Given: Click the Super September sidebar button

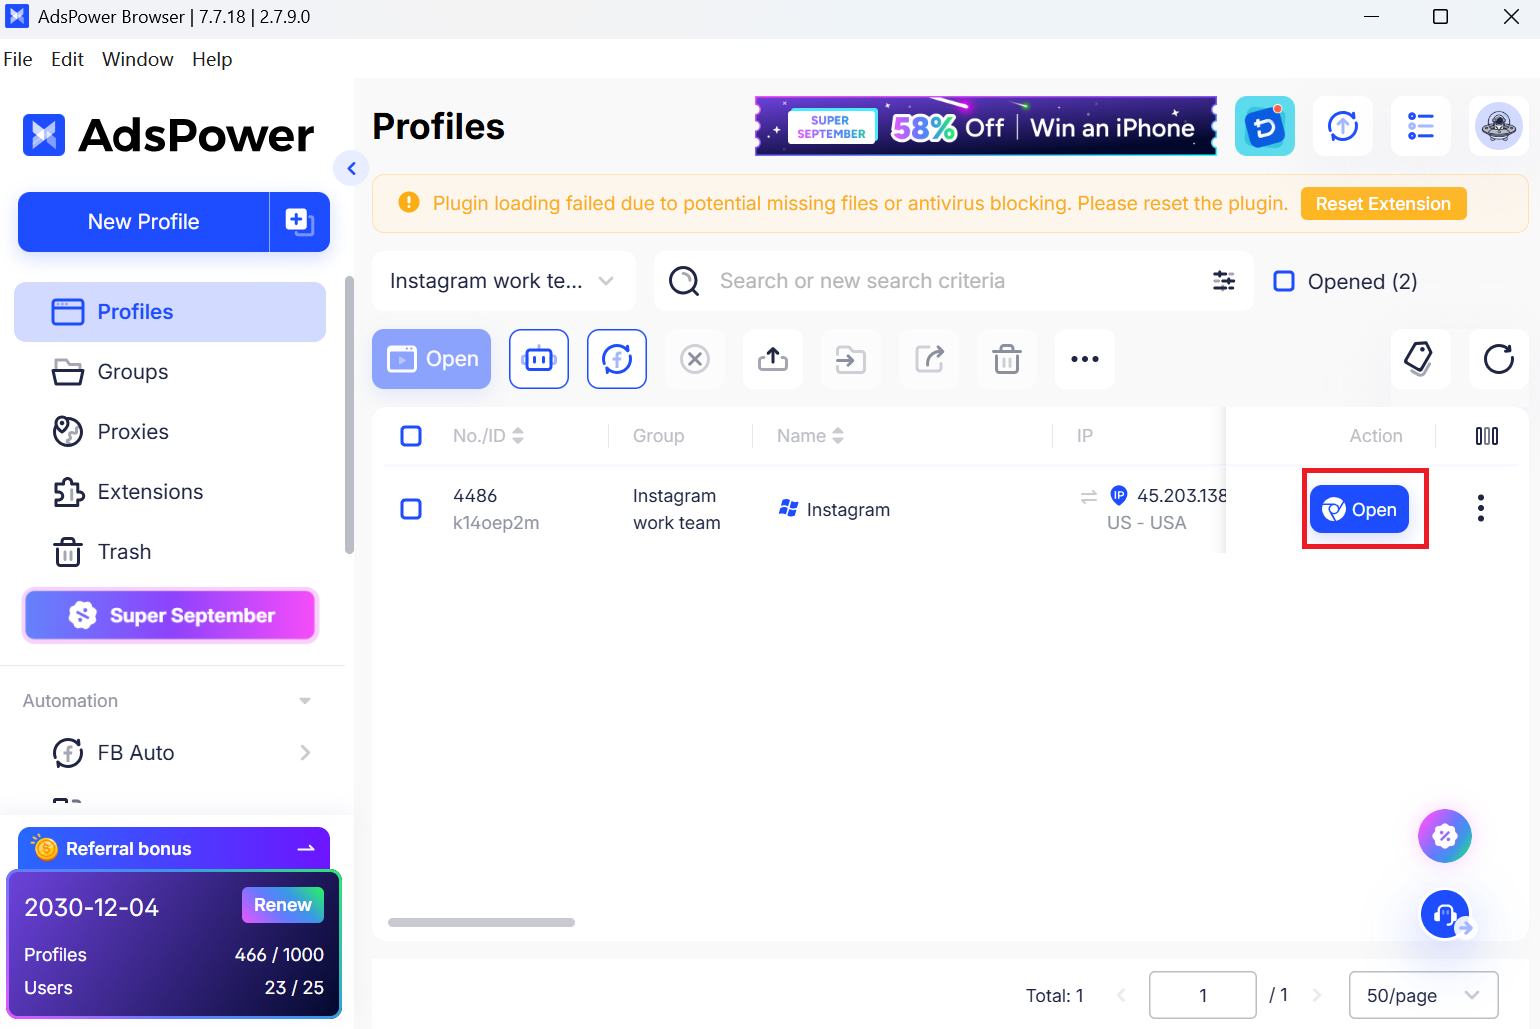Looking at the screenshot, I should [x=170, y=615].
